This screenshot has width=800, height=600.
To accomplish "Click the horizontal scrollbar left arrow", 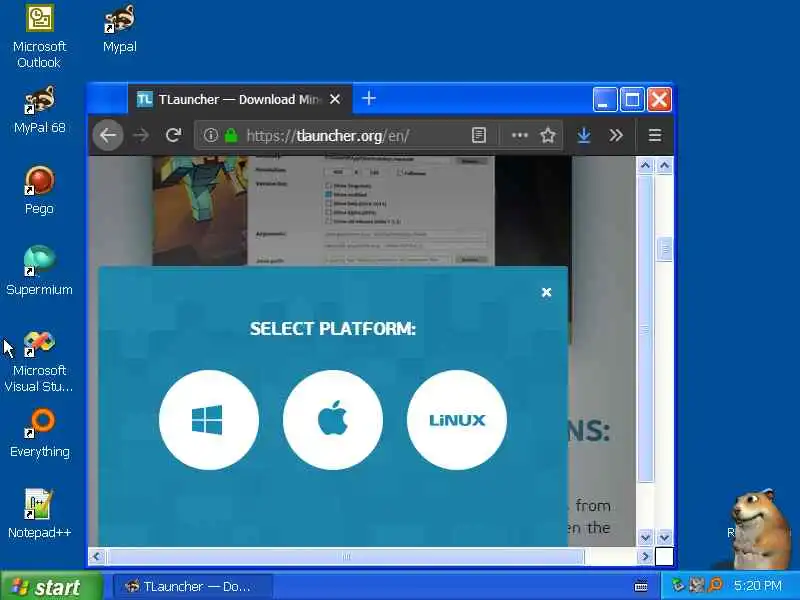I will (97, 556).
